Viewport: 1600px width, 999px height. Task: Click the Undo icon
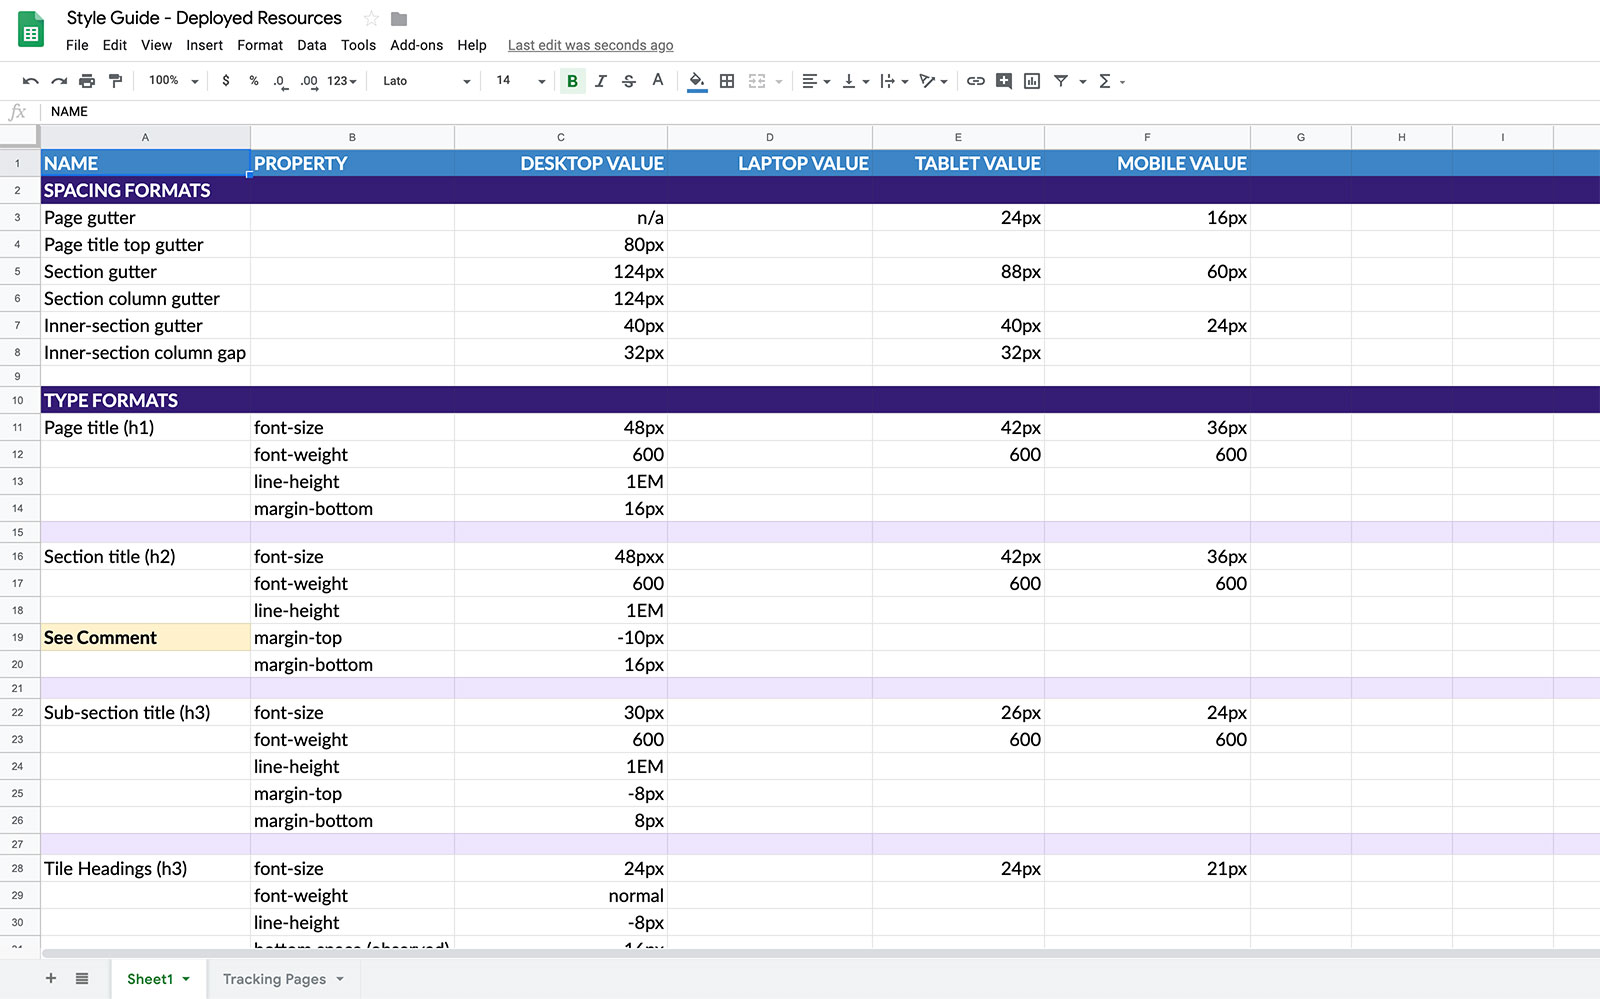tap(31, 81)
